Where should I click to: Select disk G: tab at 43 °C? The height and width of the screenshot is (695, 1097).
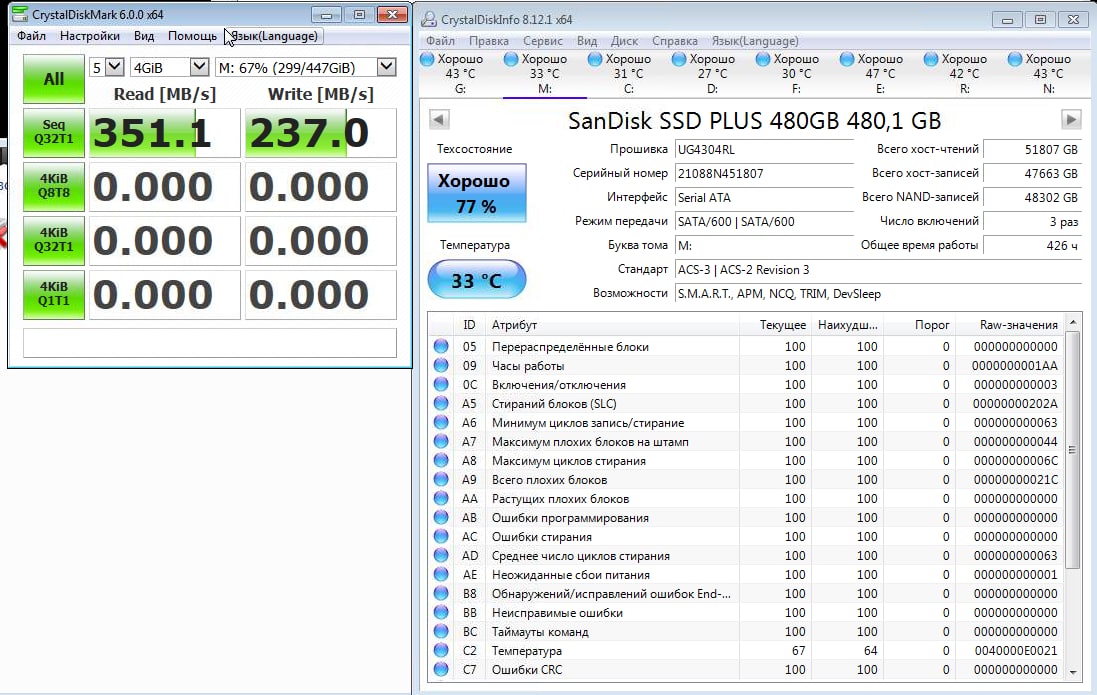pos(460,73)
